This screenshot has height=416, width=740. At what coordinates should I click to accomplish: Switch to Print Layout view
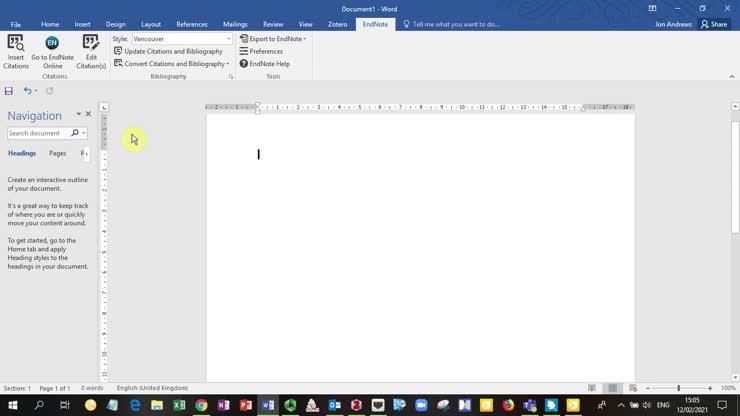(x=613, y=388)
